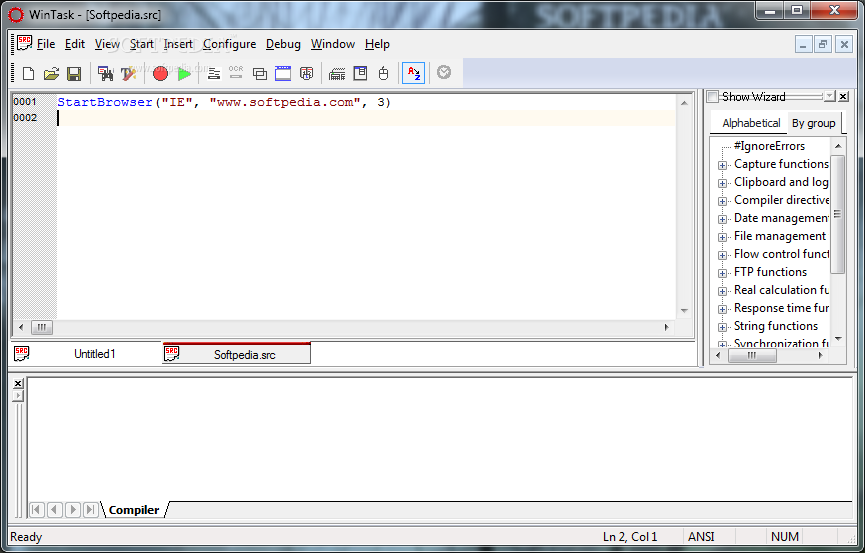Expand the File management group
Image resolution: width=865 pixels, height=553 pixels.
722,237
